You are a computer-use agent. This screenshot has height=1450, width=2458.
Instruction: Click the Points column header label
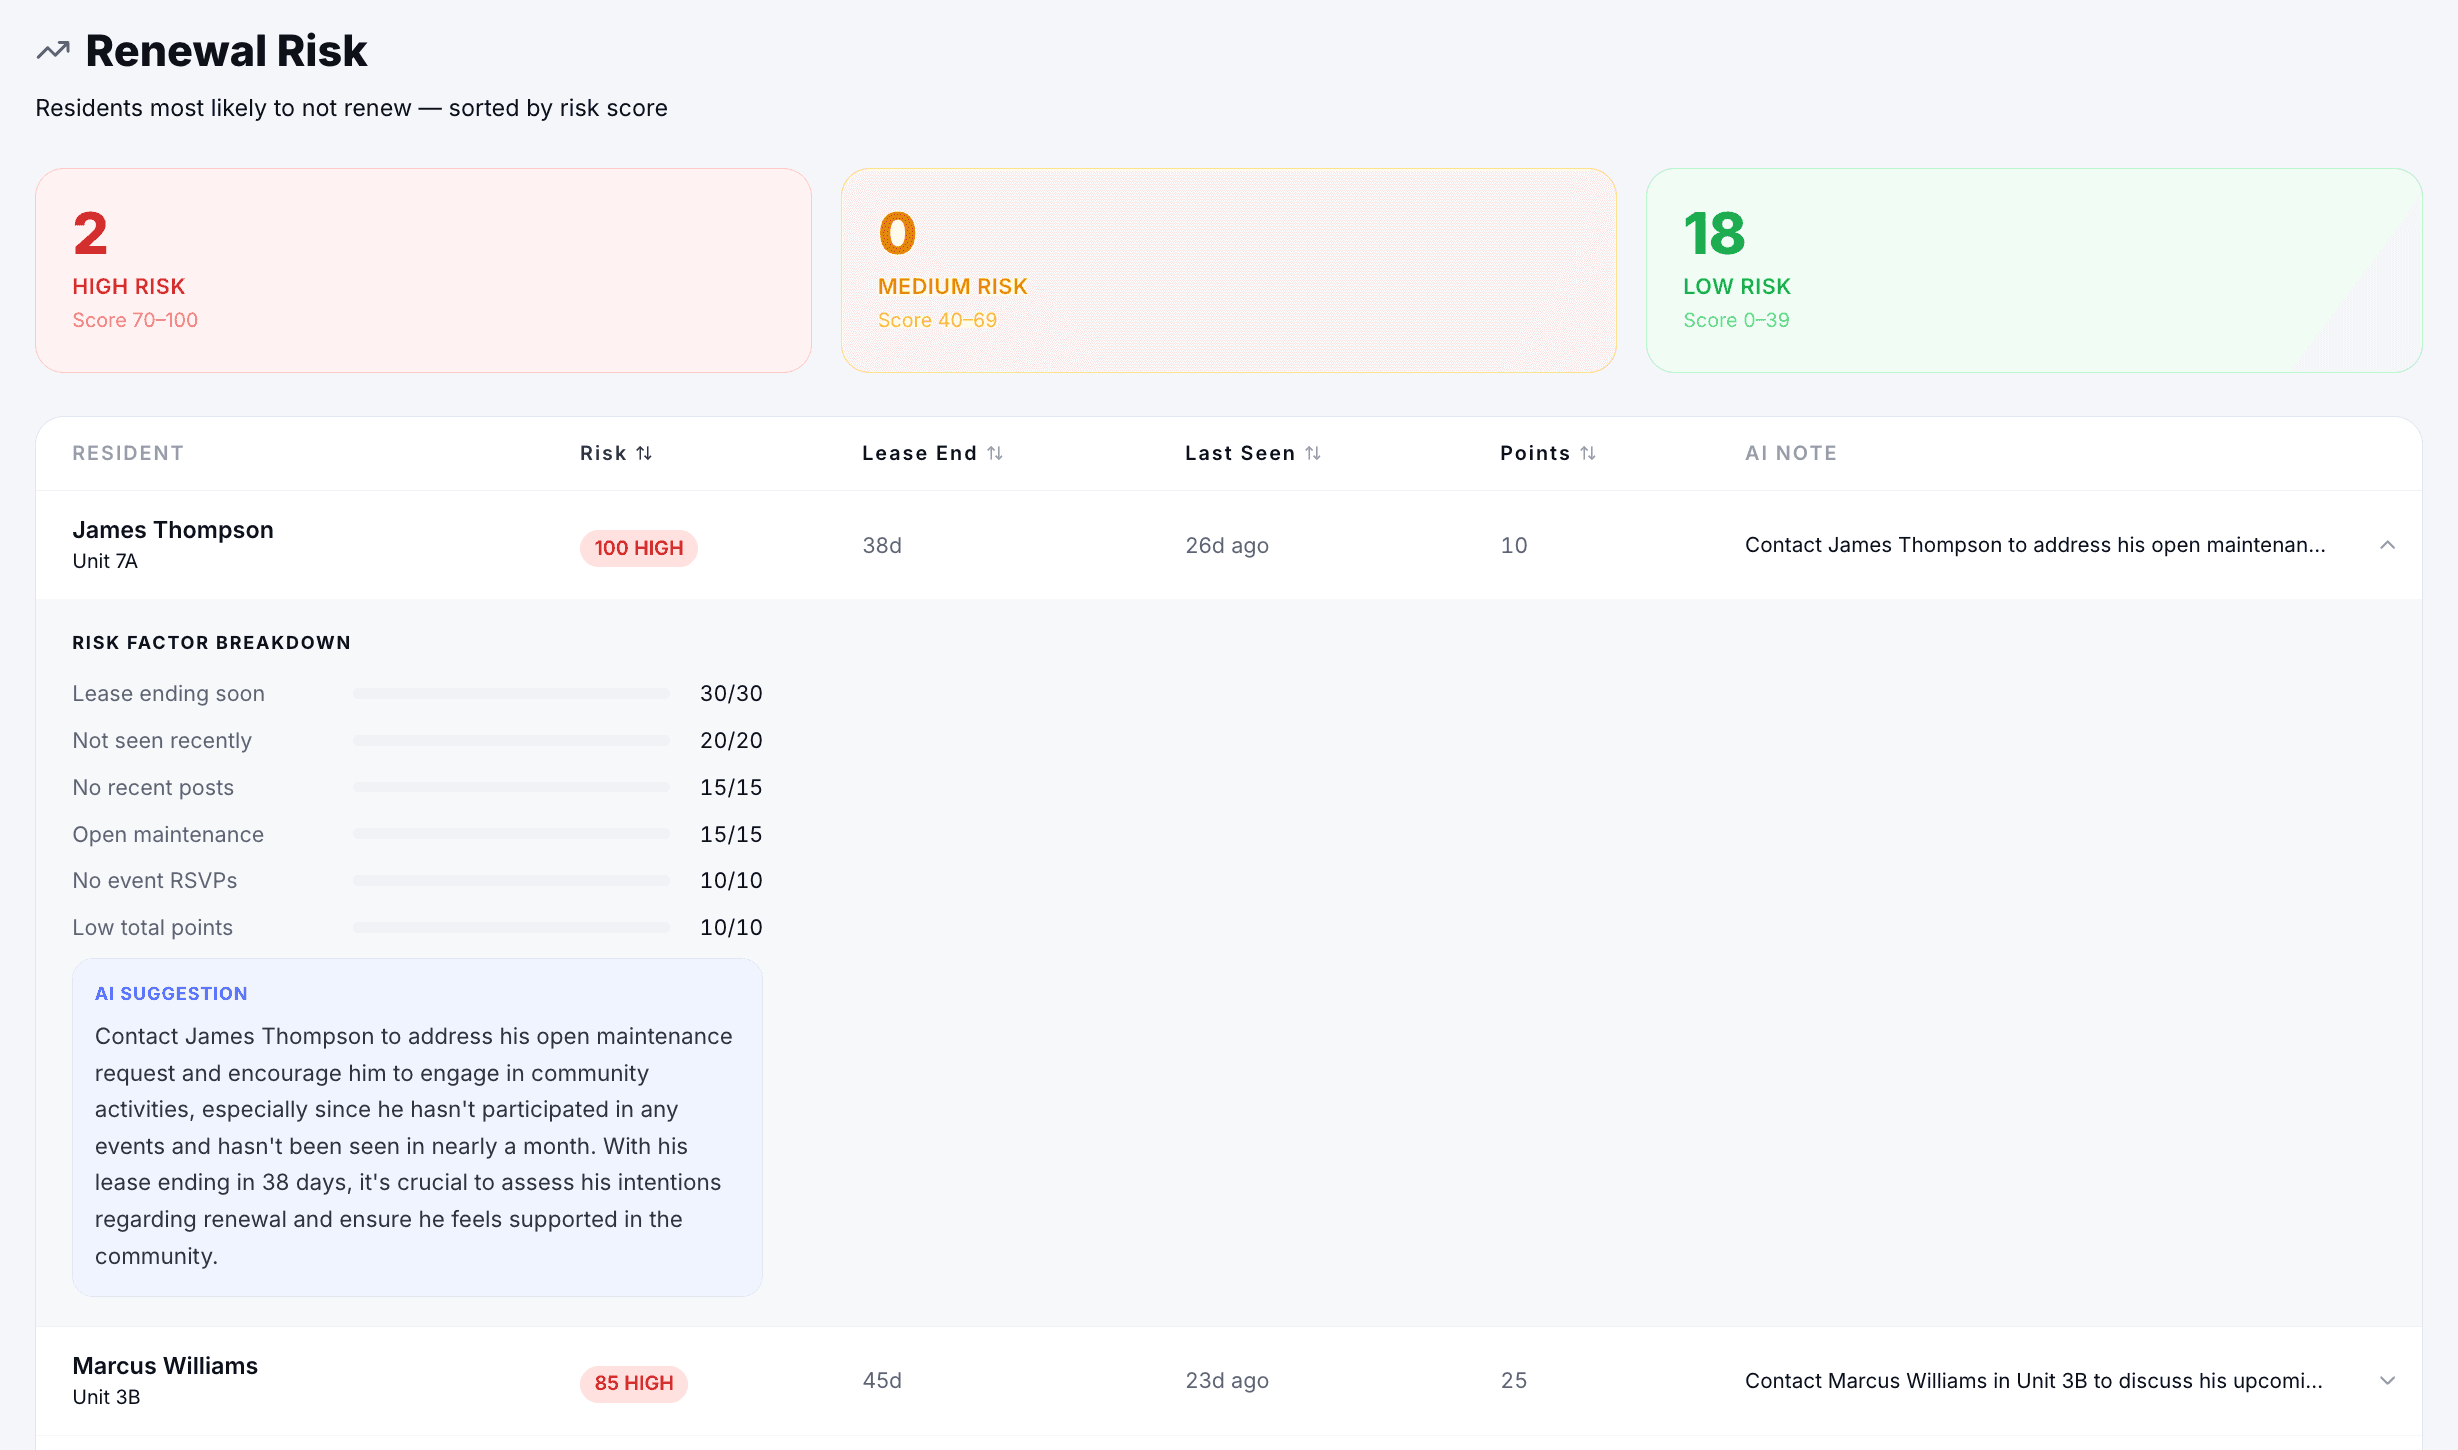coord(1535,453)
